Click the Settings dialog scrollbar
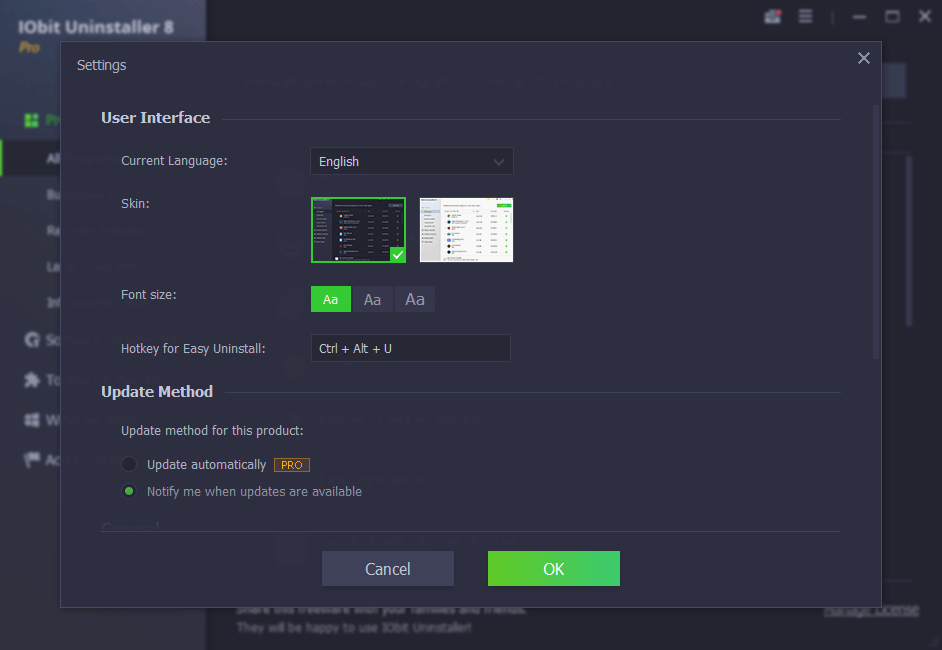Image resolution: width=942 pixels, height=650 pixels. click(876, 232)
